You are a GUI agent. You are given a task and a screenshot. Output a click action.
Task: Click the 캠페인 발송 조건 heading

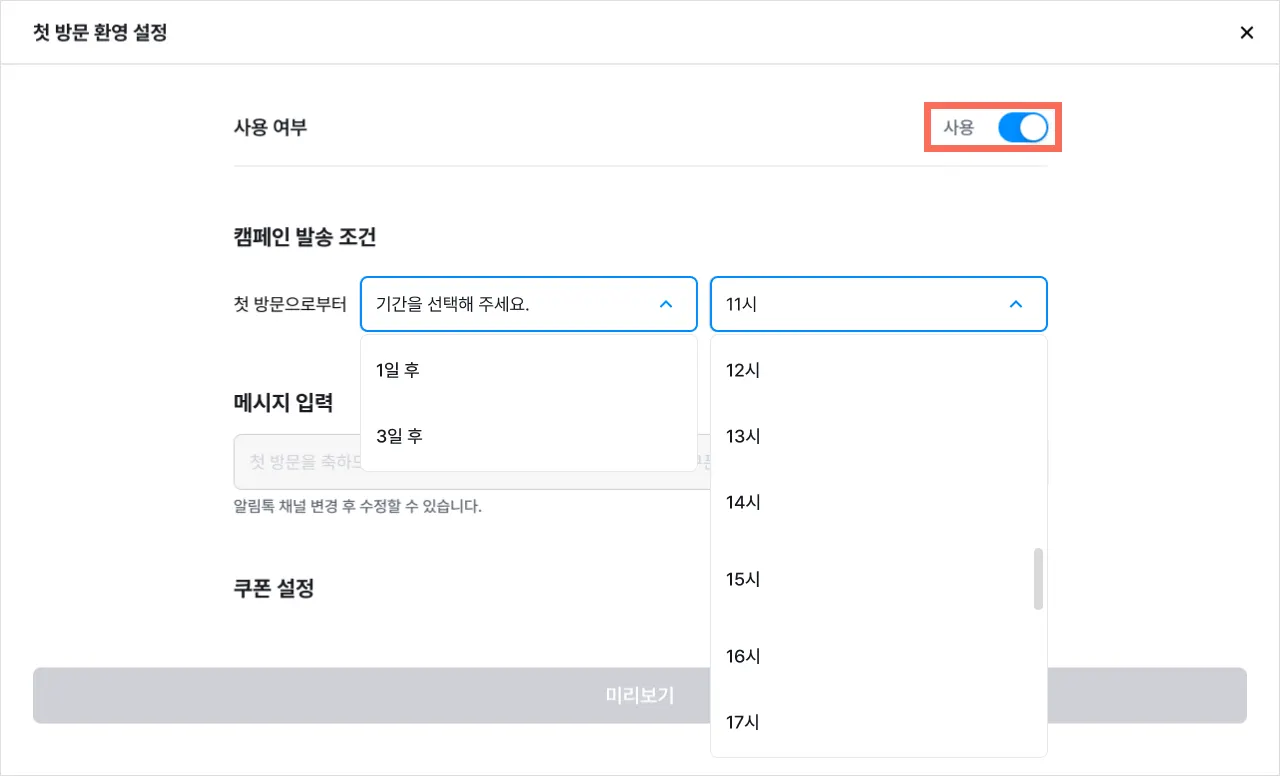point(304,237)
